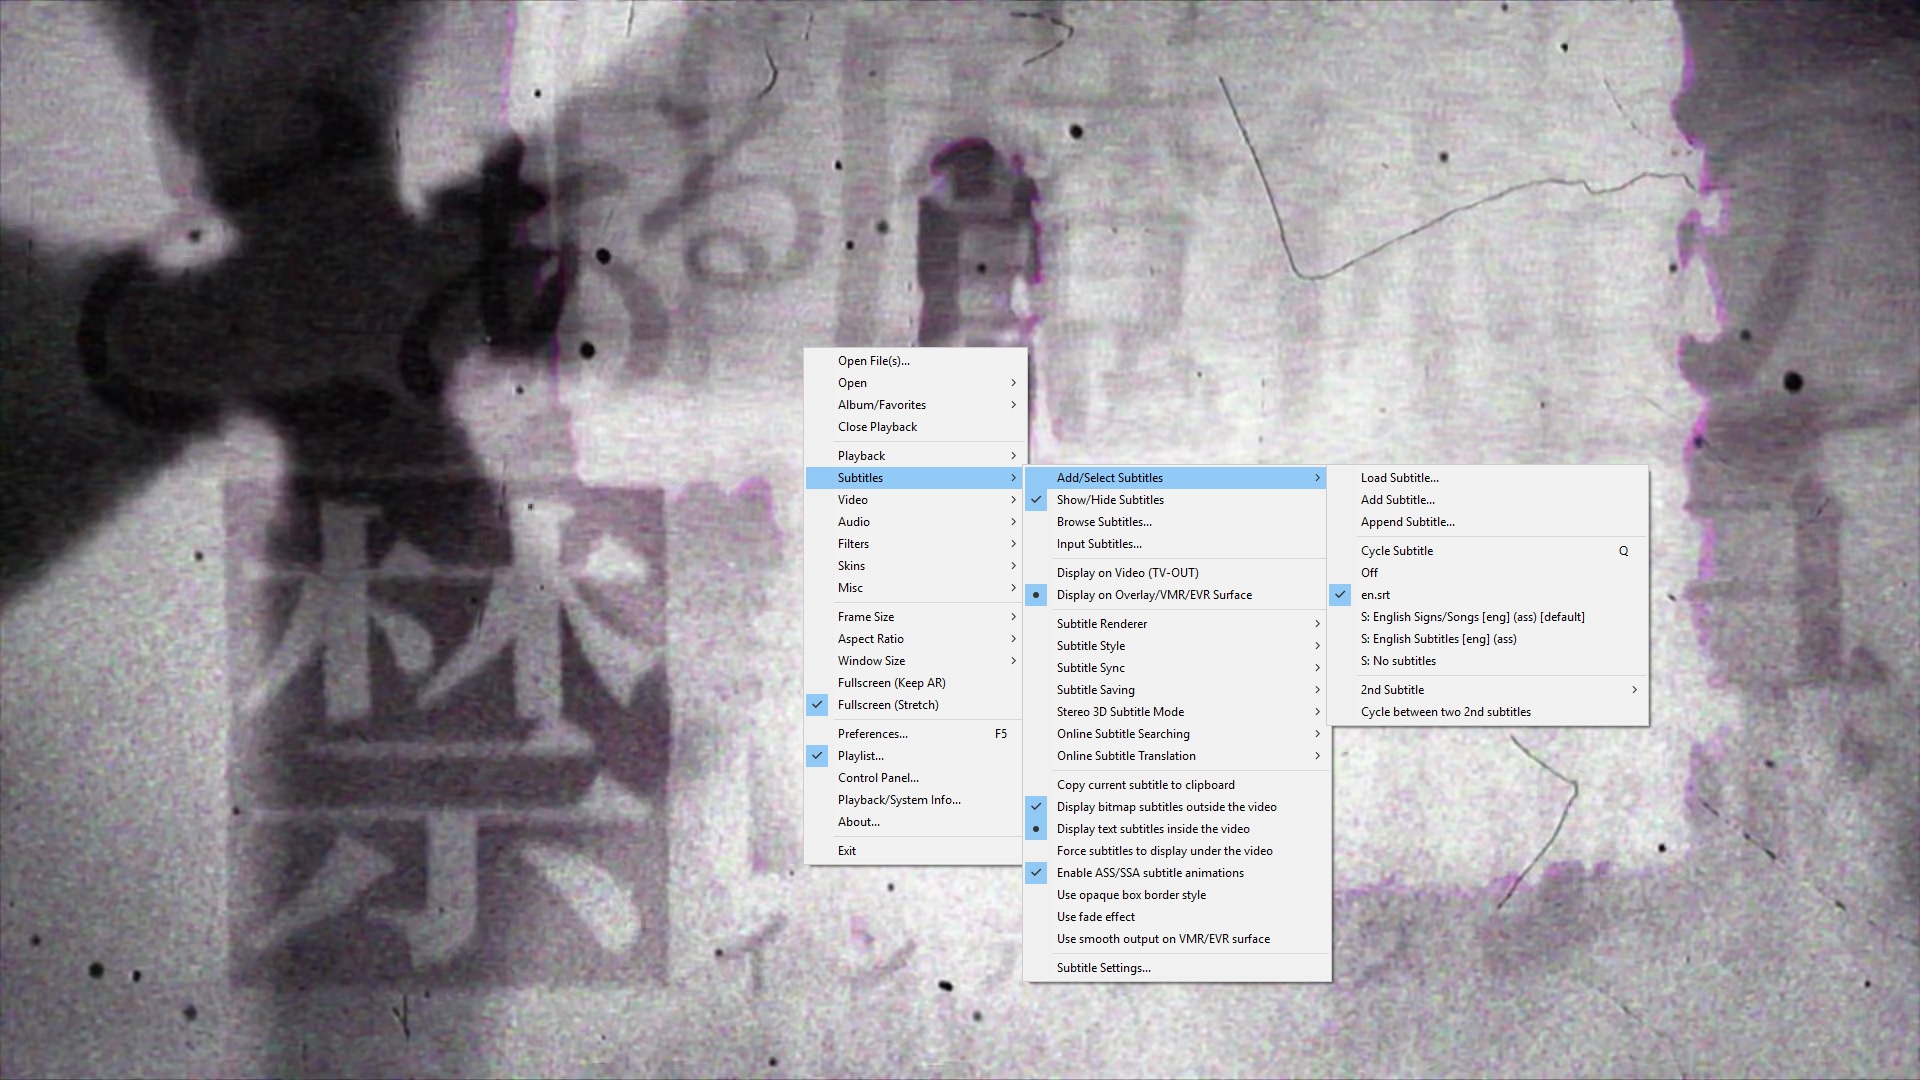
Task: Select Display on Video (TV-OUT) option
Action: (x=1127, y=573)
